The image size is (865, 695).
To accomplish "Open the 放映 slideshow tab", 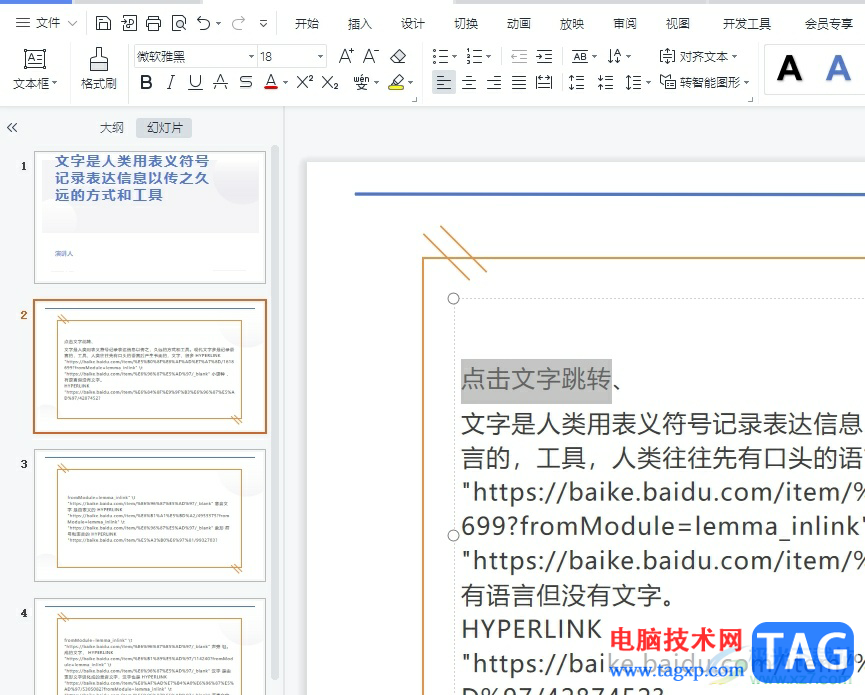I will coord(572,24).
